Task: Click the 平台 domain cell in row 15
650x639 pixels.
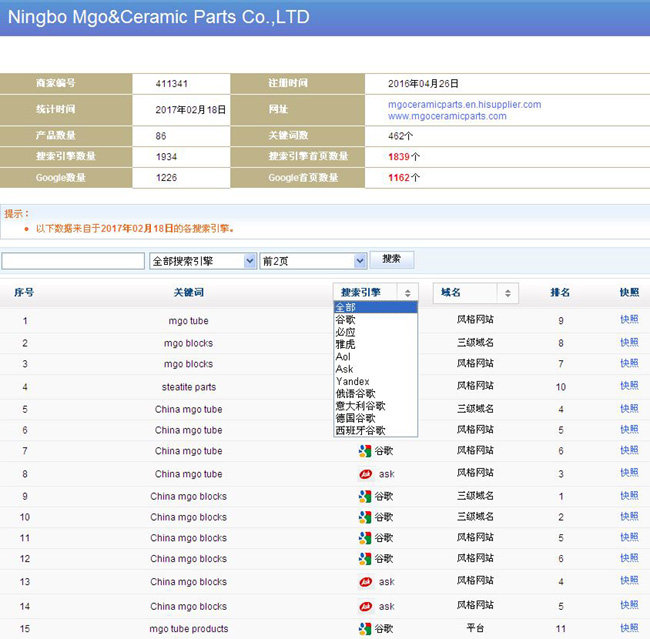Action: pyautogui.click(x=475, y=628)
